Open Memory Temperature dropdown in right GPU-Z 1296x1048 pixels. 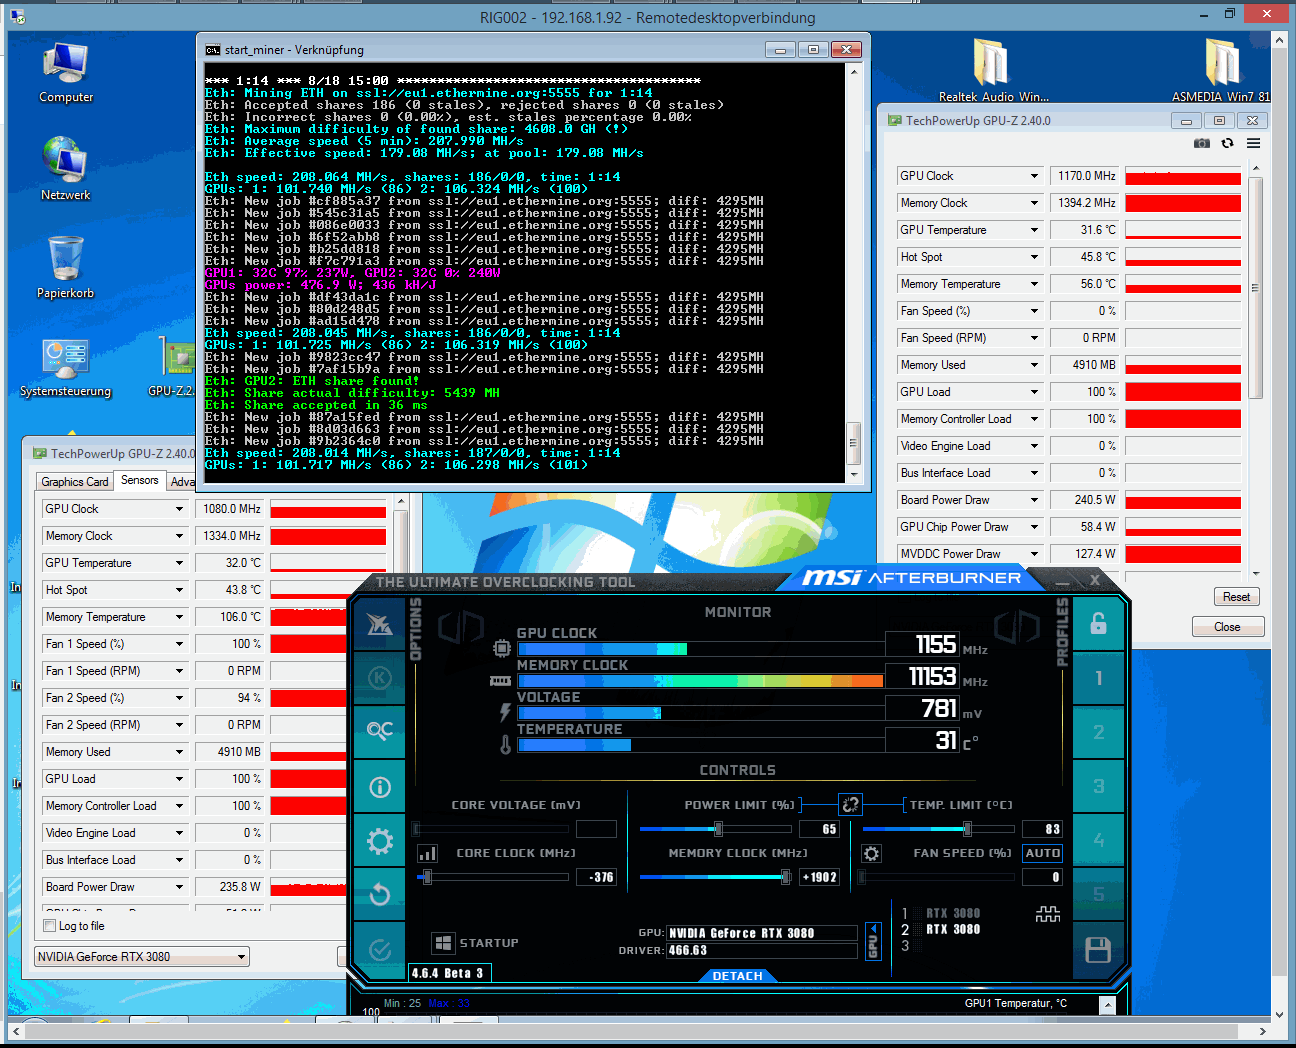point(1034,284)
